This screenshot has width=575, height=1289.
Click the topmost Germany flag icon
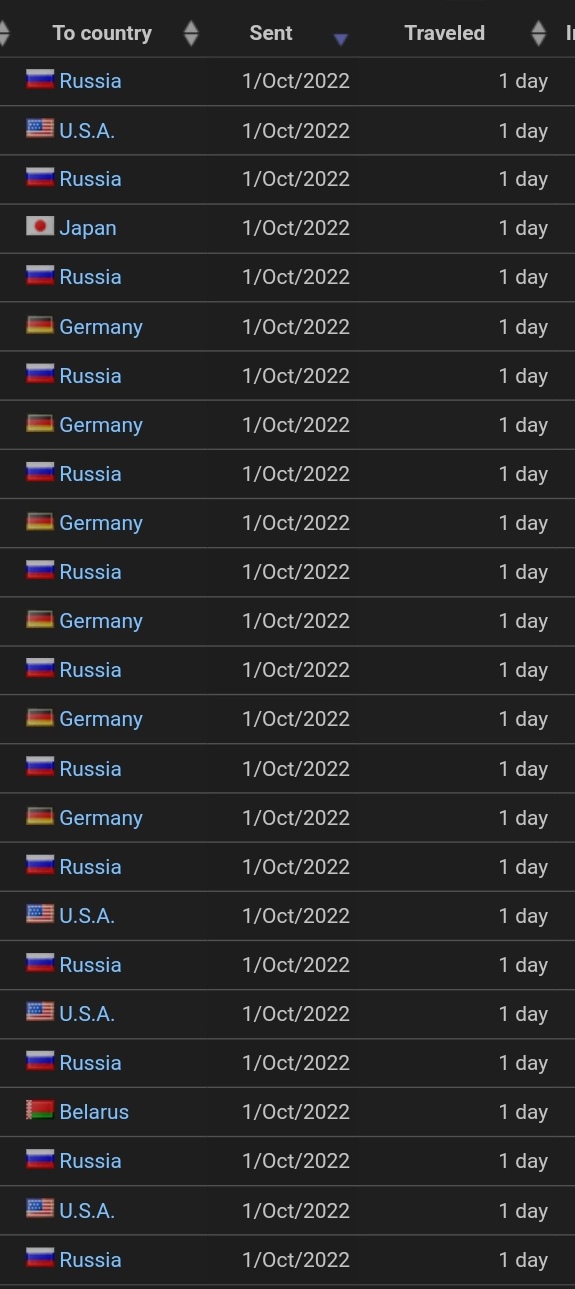(40, 325)
